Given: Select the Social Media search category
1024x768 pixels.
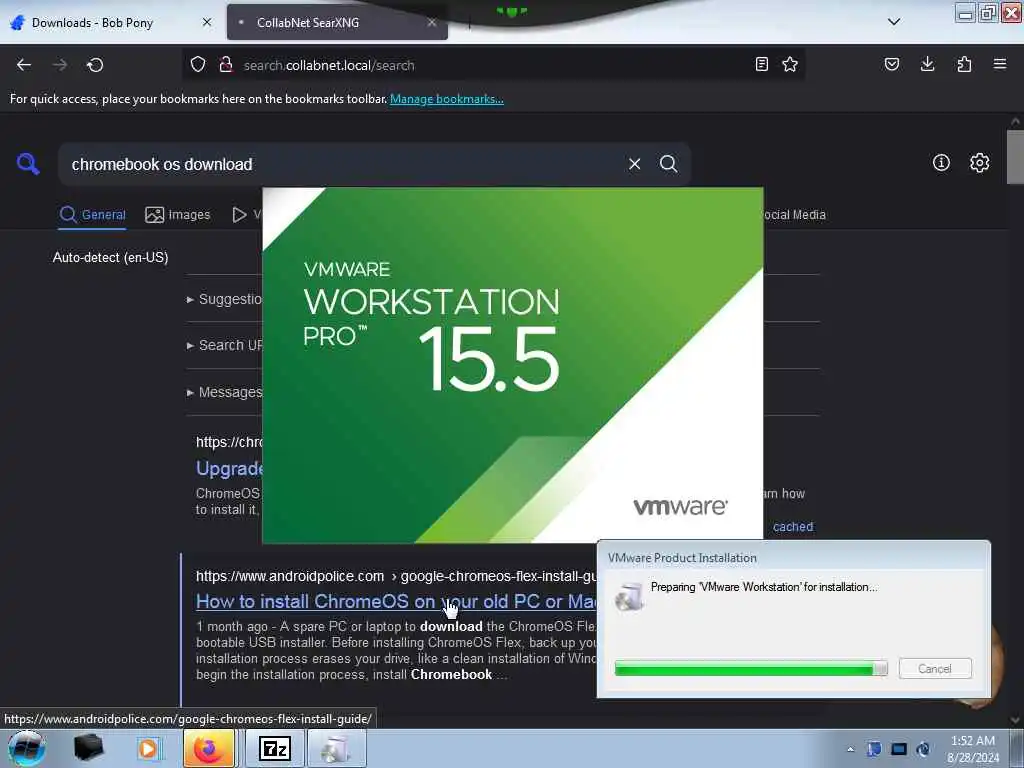Looking at the screenshot, I should click(794, 214).
